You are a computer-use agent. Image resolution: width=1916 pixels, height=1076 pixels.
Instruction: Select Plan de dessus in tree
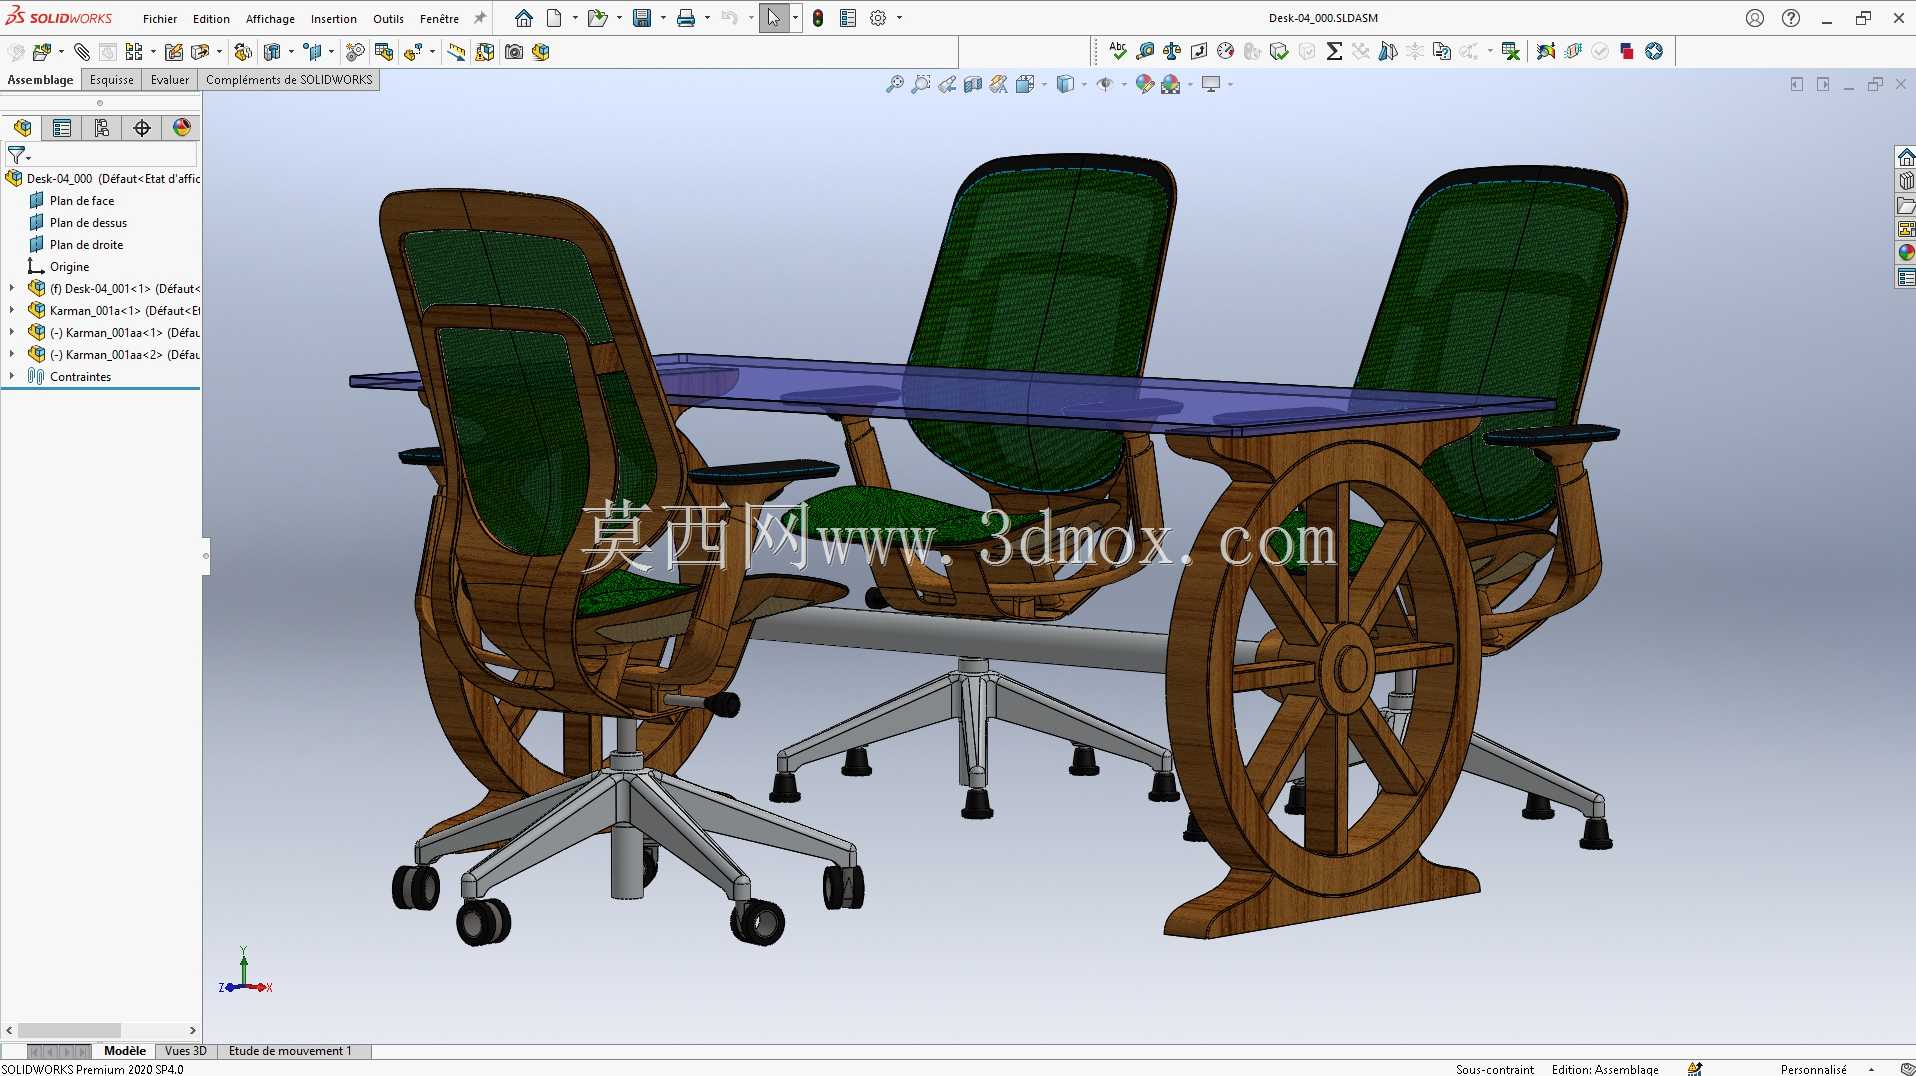pos(88,223)
